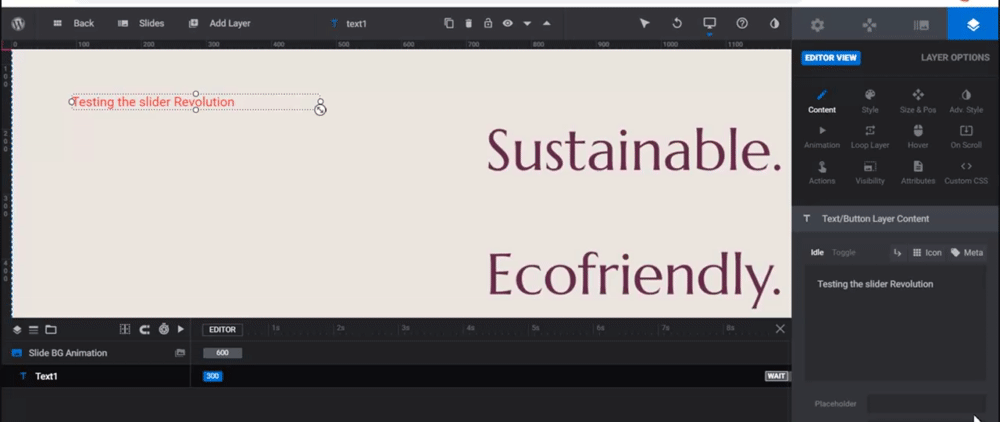Image resolution: width=1000 pixels, height=422 pixels.
Task: Open the Size & Pos section
Action: 918,102
